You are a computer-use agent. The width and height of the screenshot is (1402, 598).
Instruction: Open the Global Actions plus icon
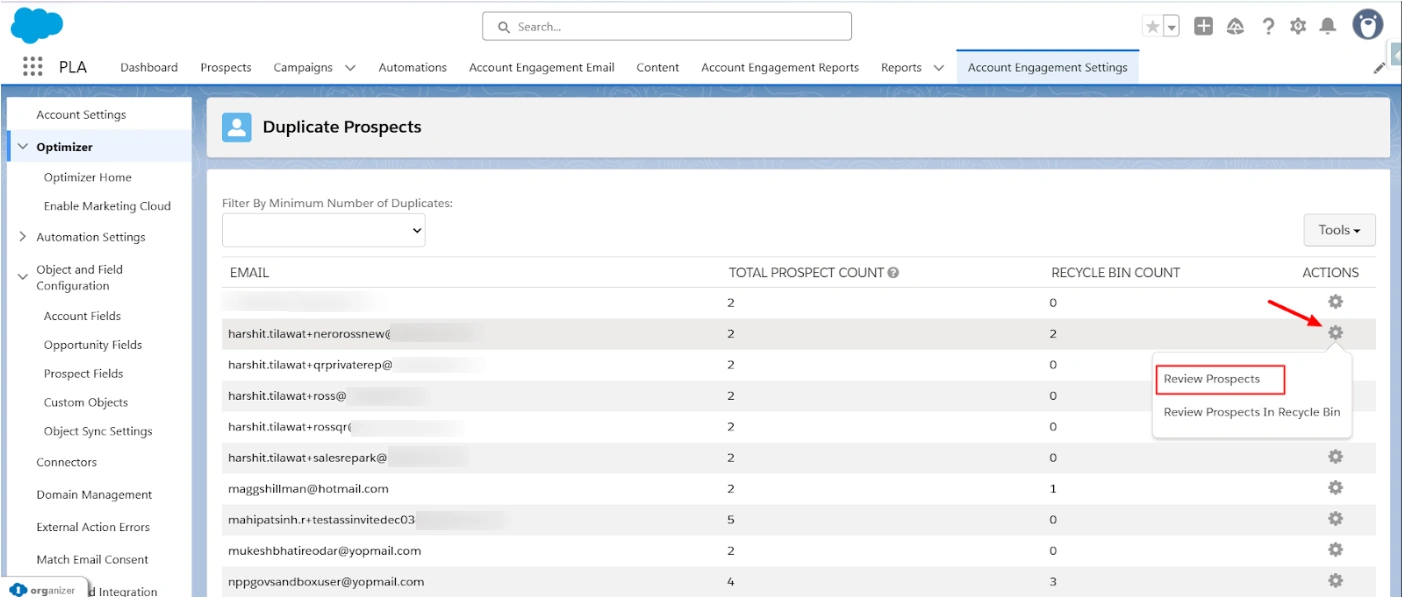[1204, 27]
